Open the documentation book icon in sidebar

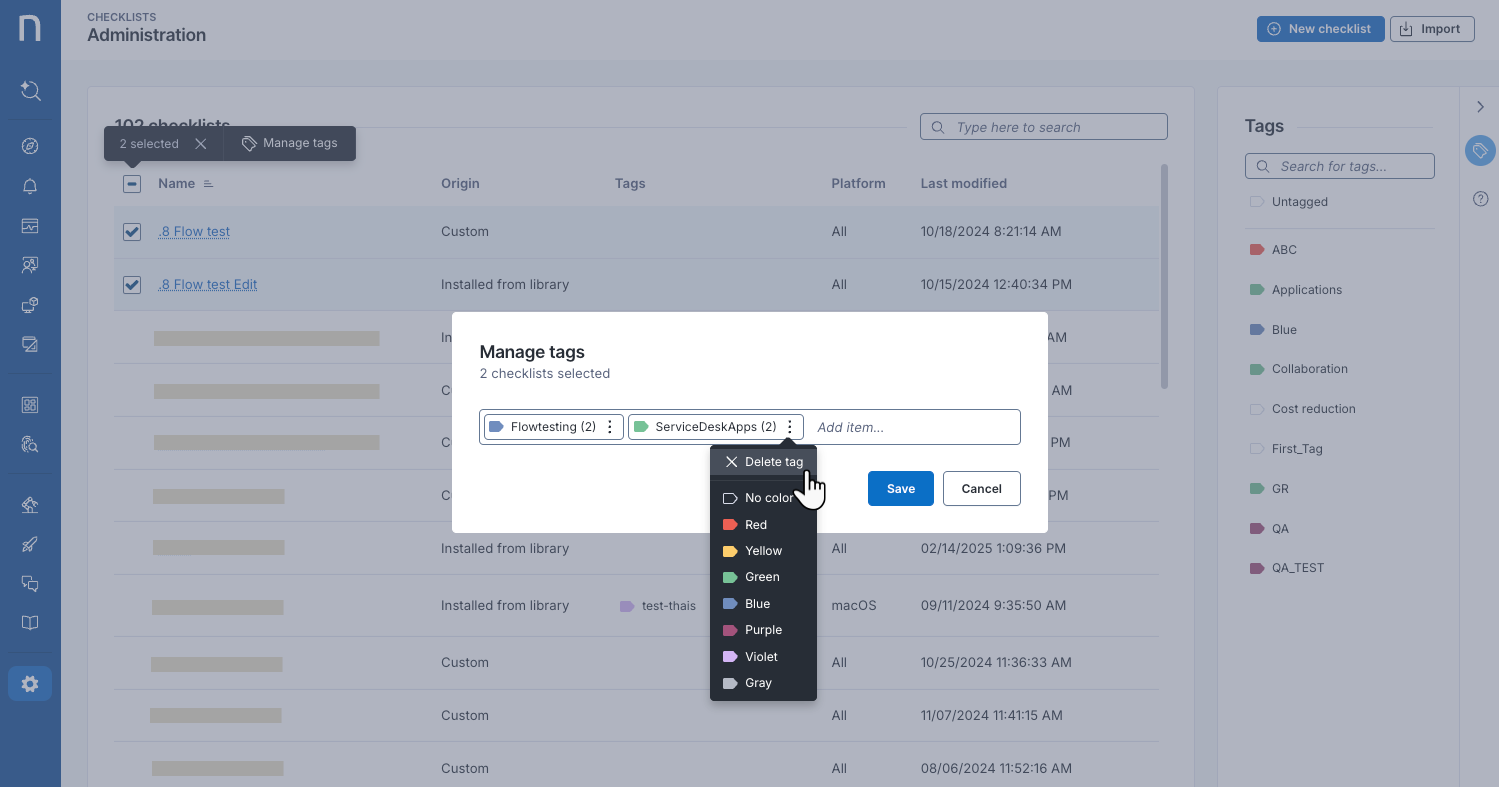tap(29, 622)
